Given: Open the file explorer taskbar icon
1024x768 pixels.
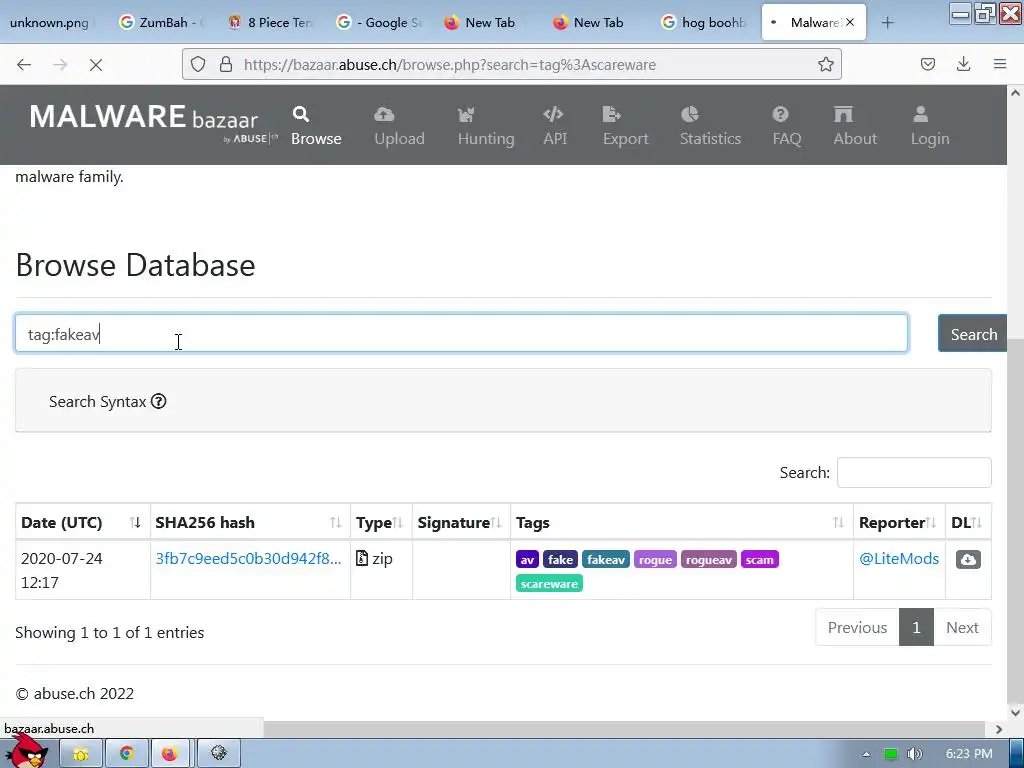Looking at the screenshot, I should click(81, 754).
